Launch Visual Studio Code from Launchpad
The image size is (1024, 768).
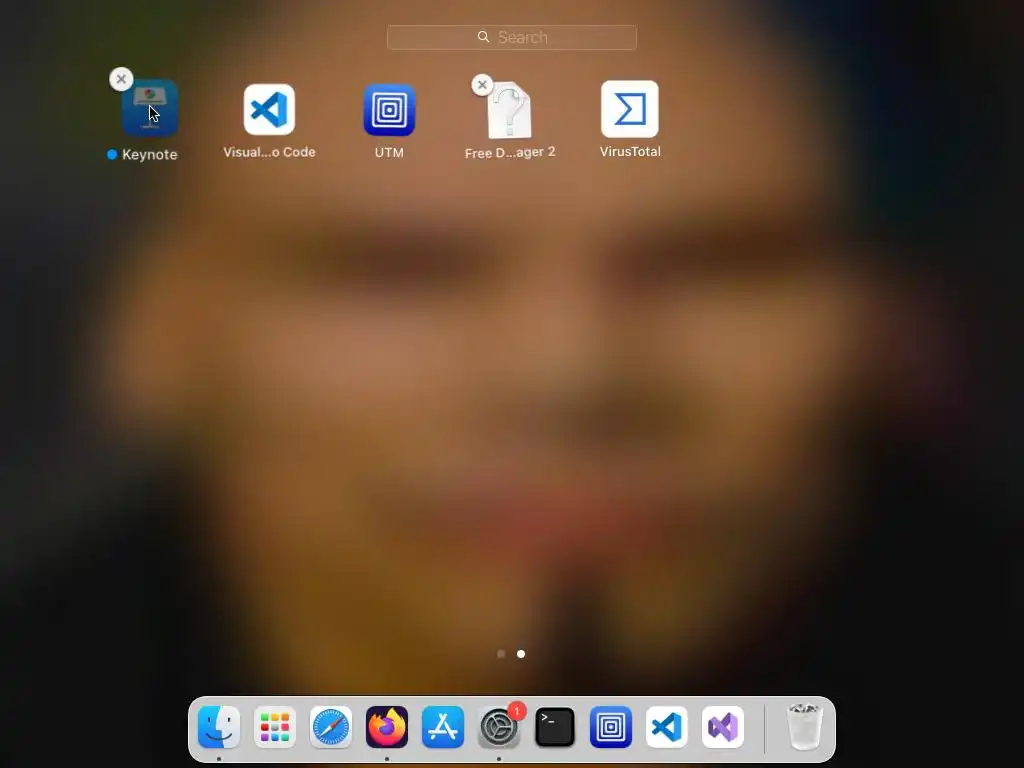(x=269, y=109)
